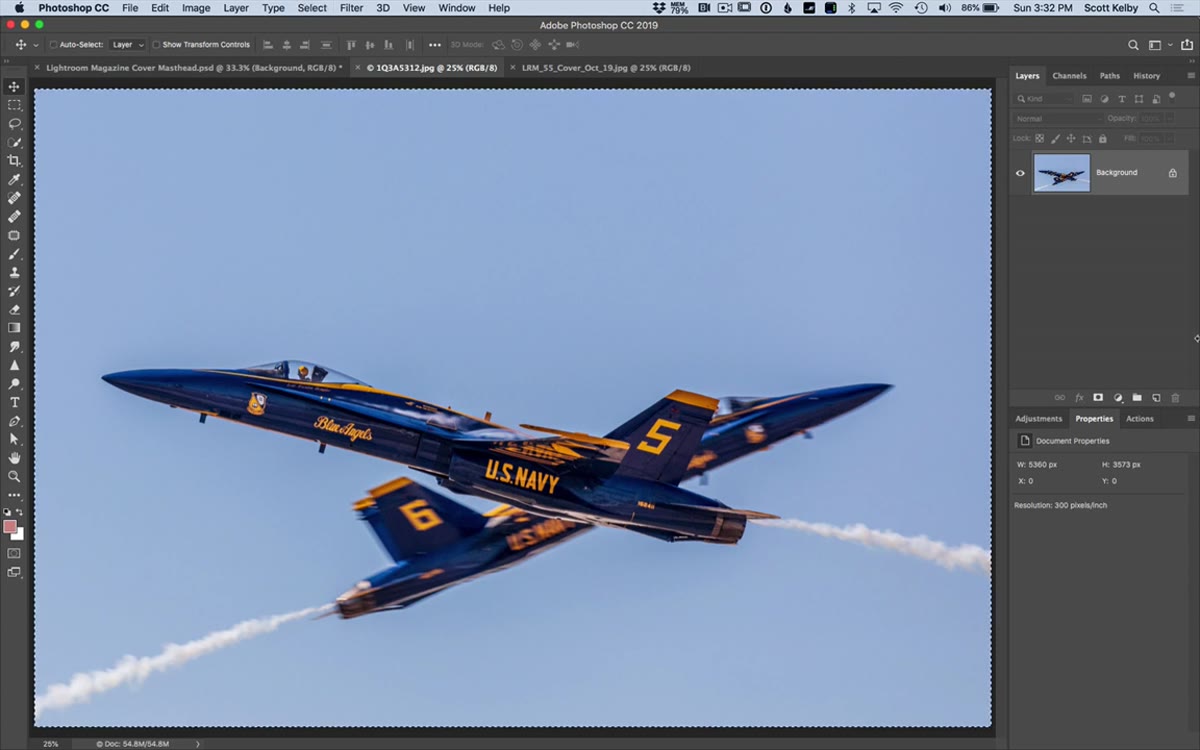Toggle Quick Mask mode icon
The width and height of the screenshot is (1200, 750).
point(14,552)
